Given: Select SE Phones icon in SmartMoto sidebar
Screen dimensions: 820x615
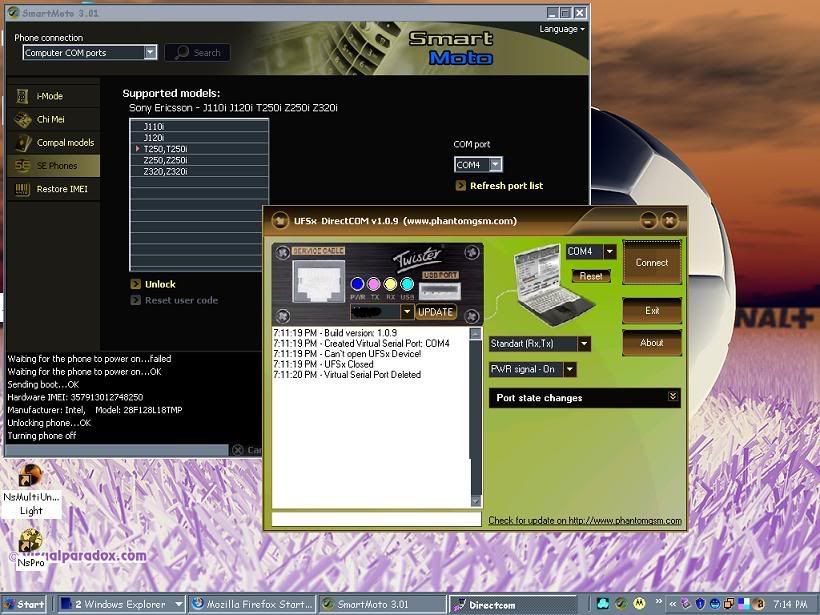Looking at the screenshot, I should click(22, 166).
